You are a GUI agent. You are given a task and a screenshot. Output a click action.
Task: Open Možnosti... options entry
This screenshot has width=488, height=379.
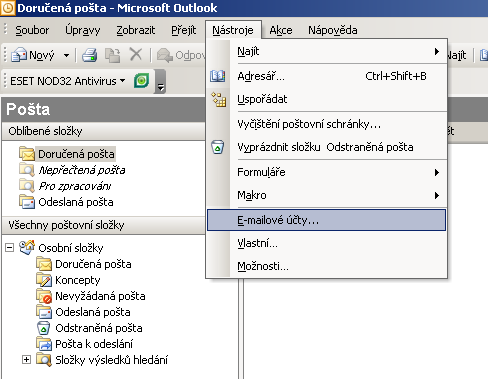[x=327, y=266]
